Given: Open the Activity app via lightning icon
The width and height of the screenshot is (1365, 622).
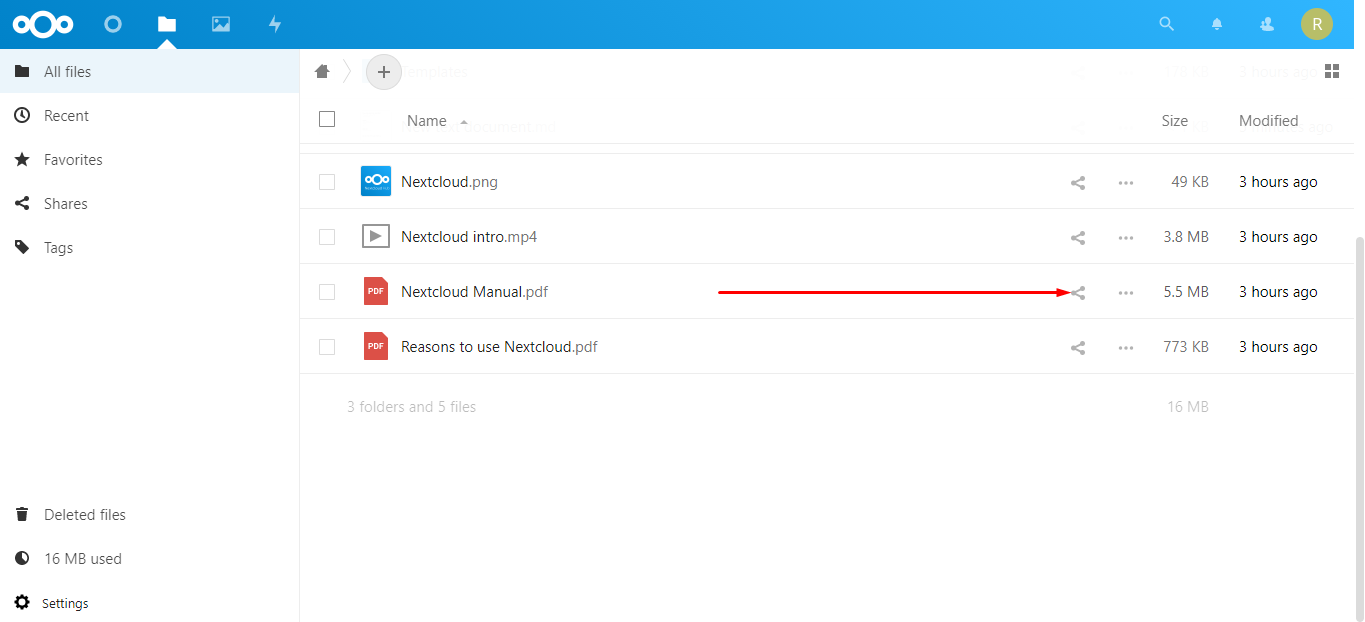Looking at the screenshot, I should (274, 23).
